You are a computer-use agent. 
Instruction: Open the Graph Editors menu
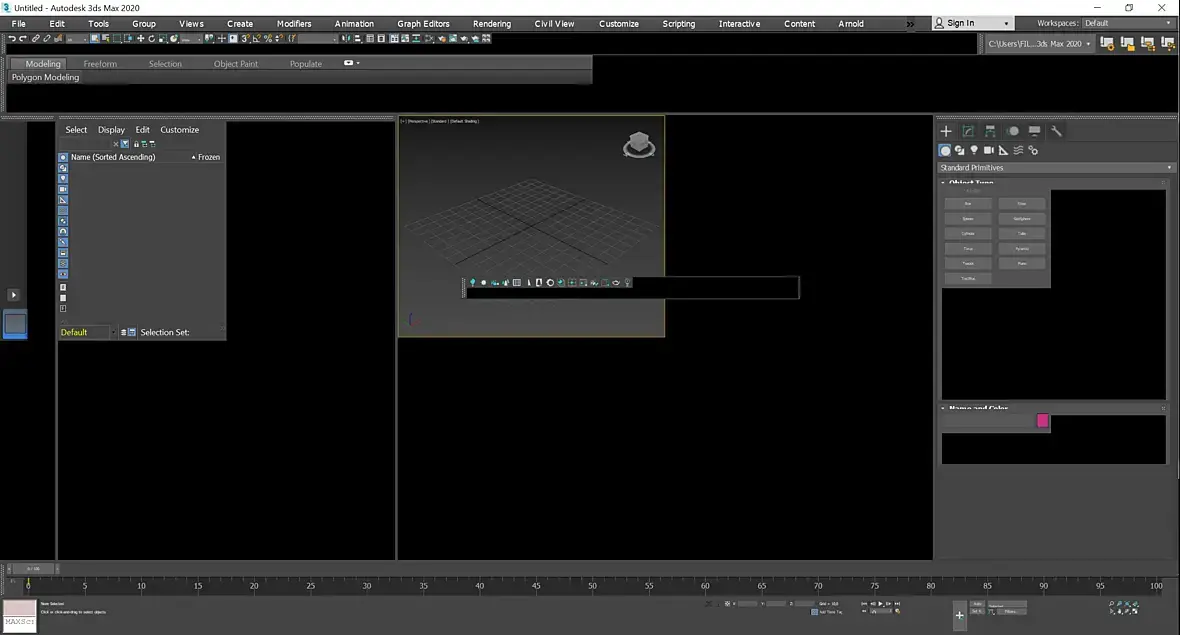tap(424, 24)
